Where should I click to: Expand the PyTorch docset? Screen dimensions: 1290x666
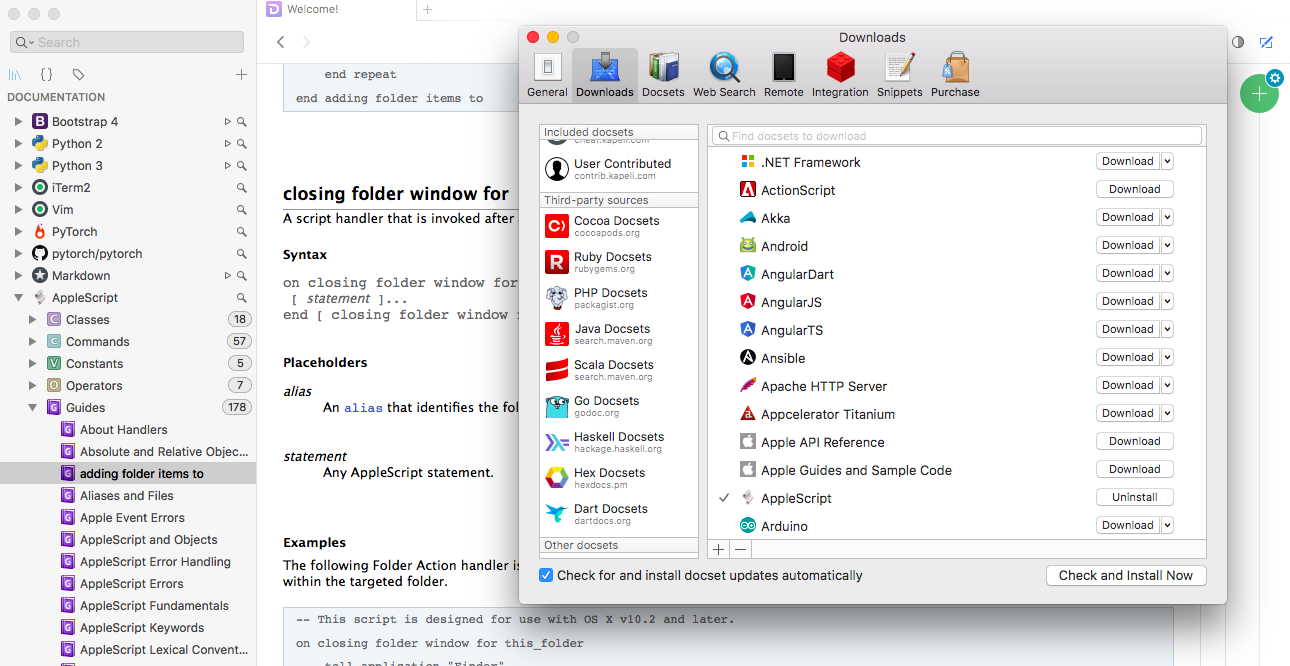18,231
